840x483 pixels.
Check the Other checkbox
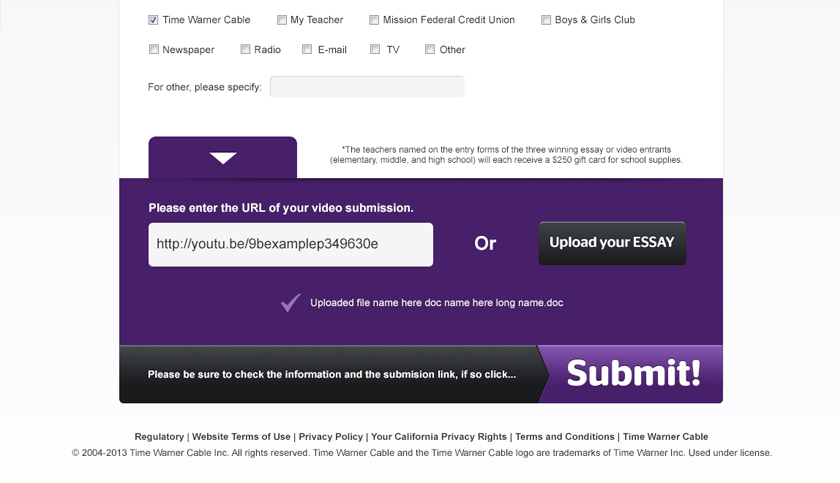tap(430, 49)
